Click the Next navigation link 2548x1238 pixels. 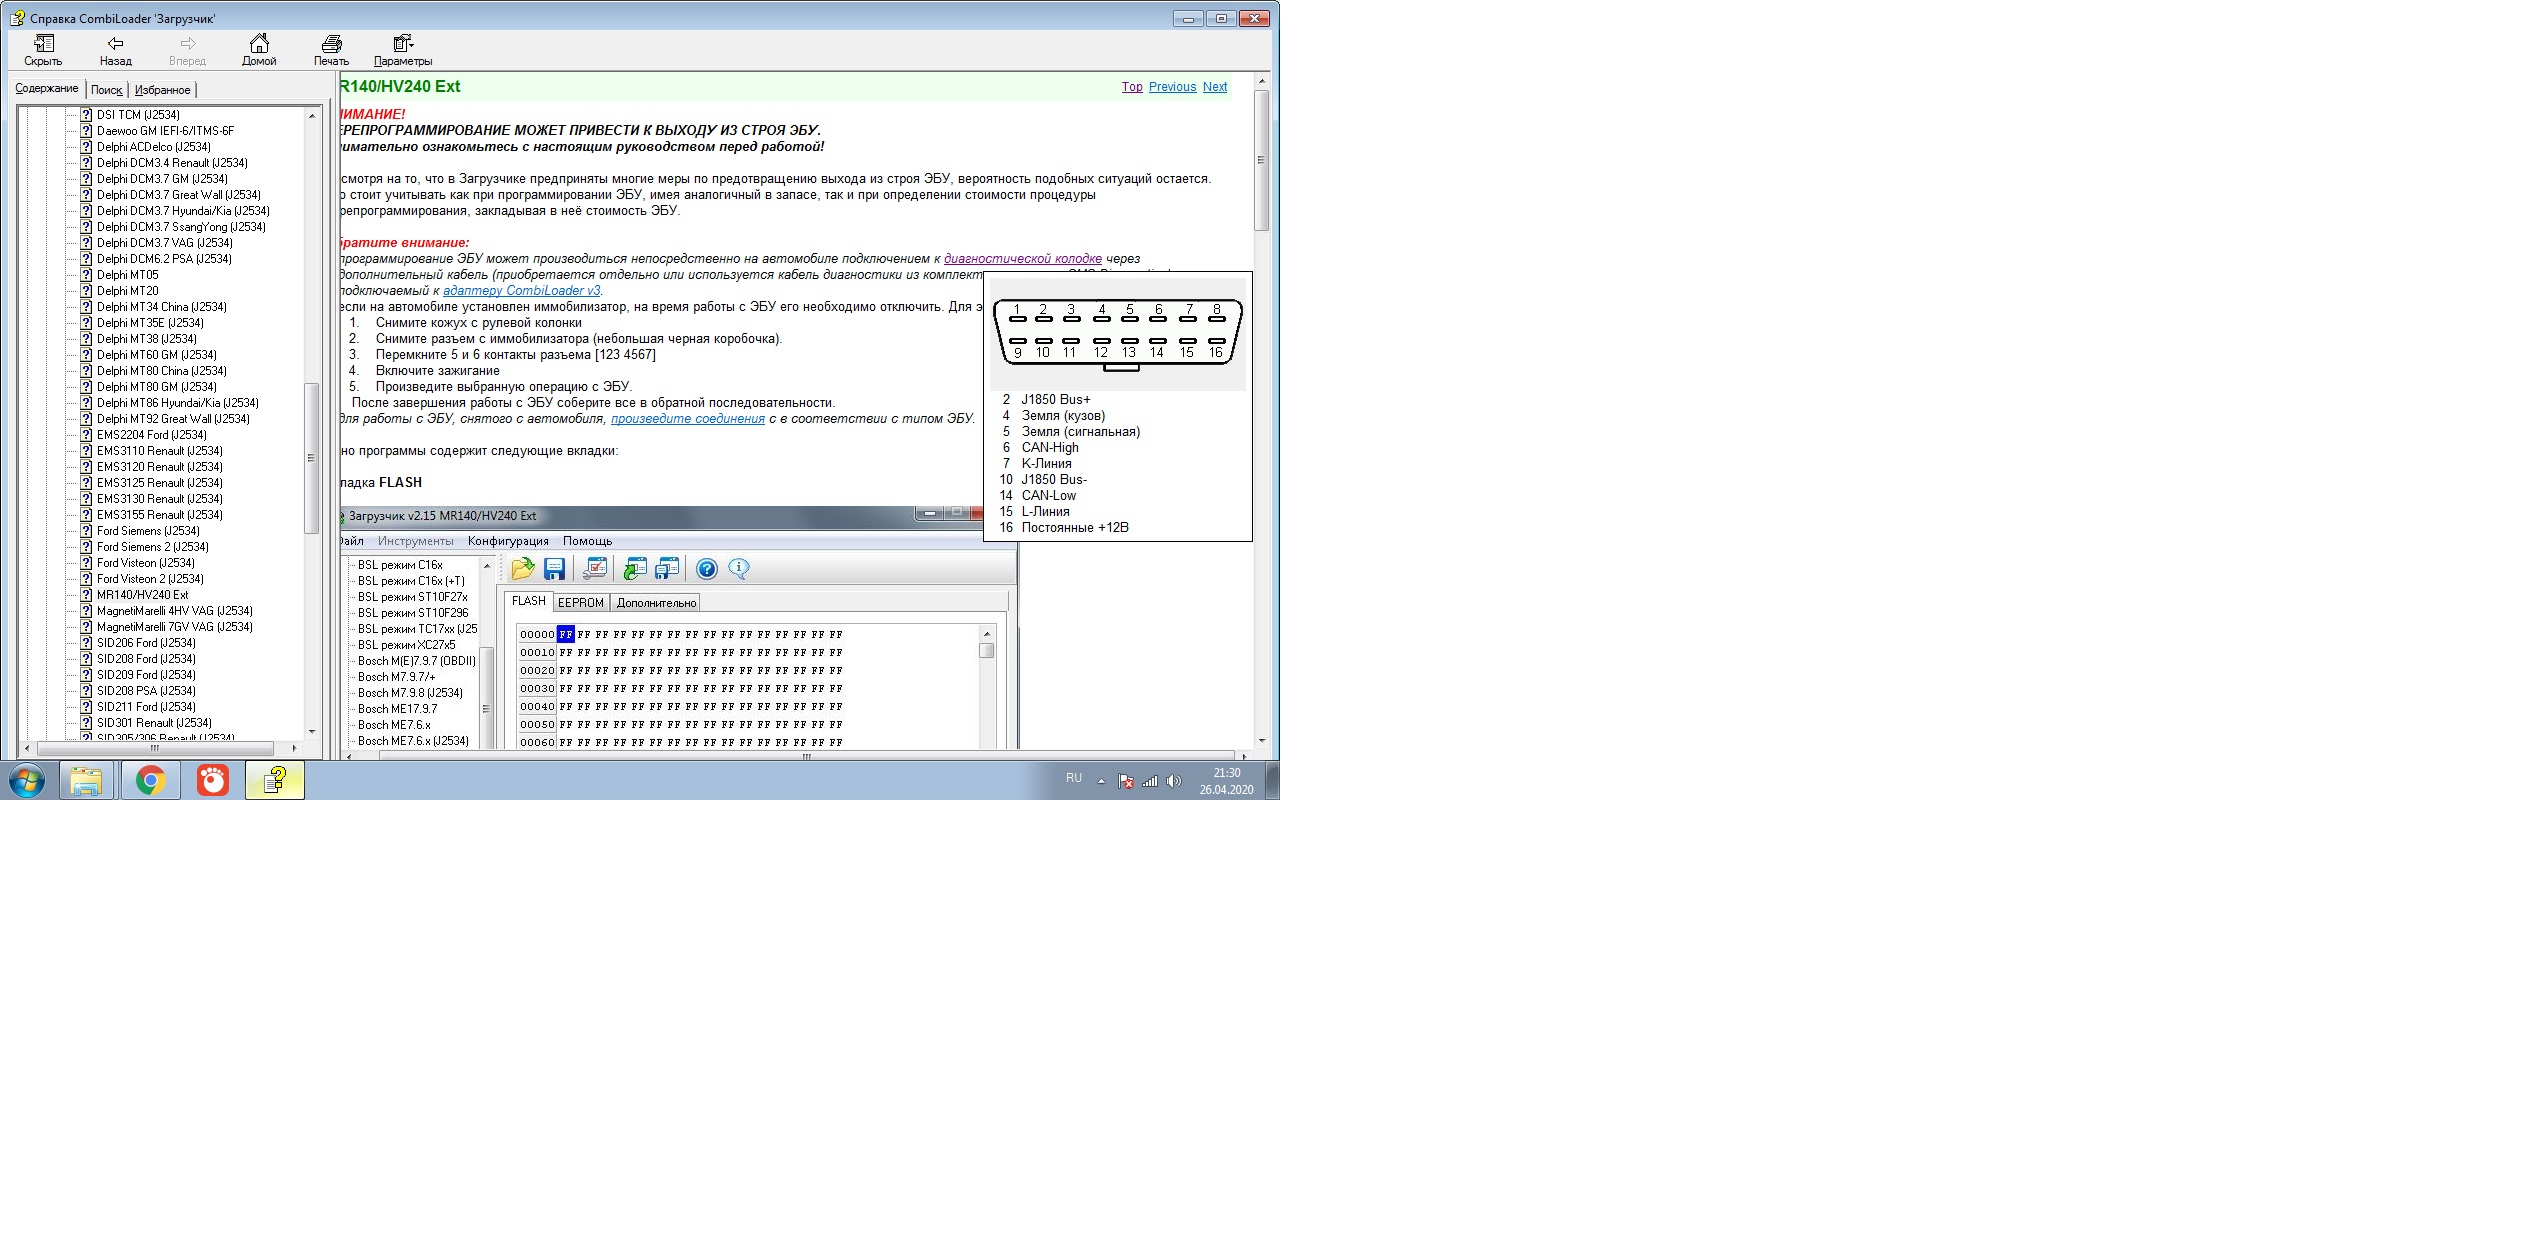pyautogui.click(x=1214, y=87)
